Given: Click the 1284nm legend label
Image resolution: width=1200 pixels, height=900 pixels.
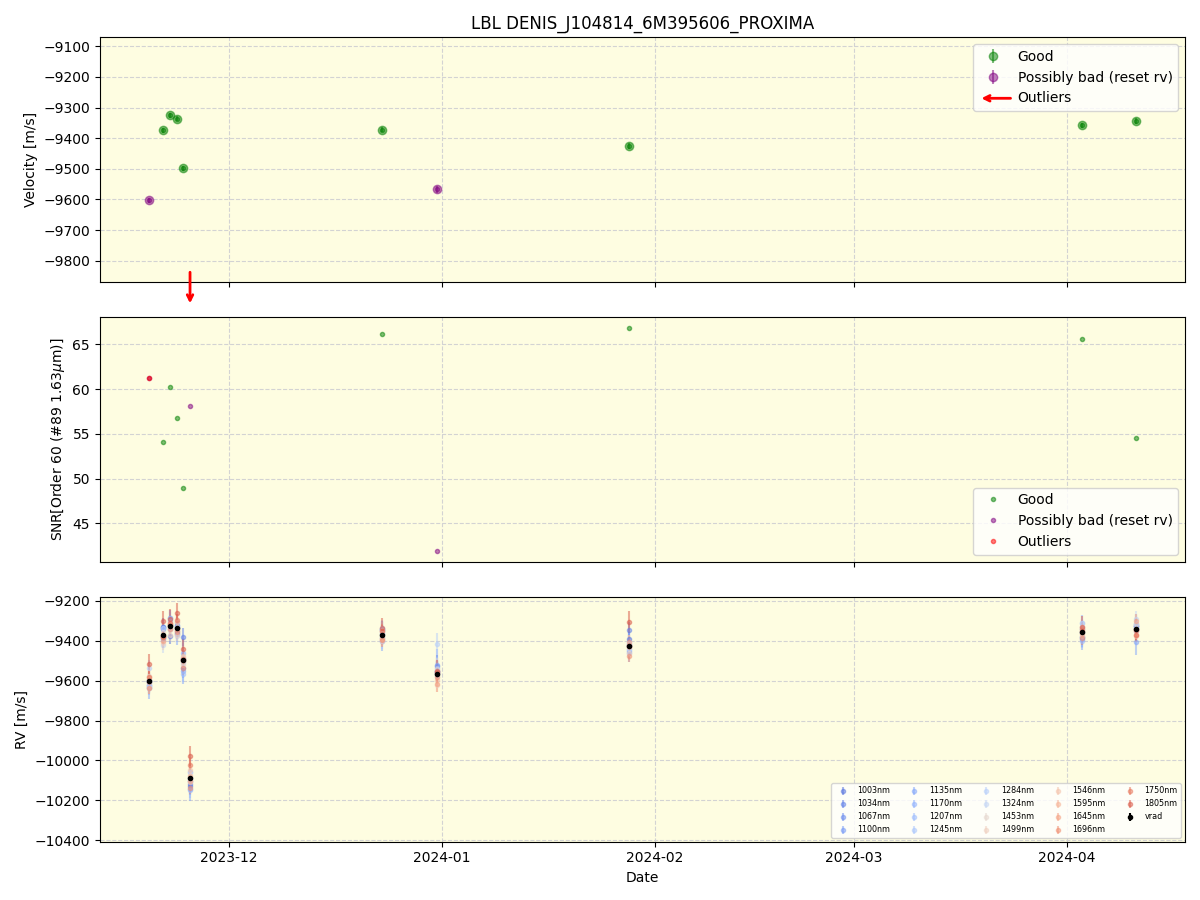Looking at the screenshot, I should coord(1018,790).
